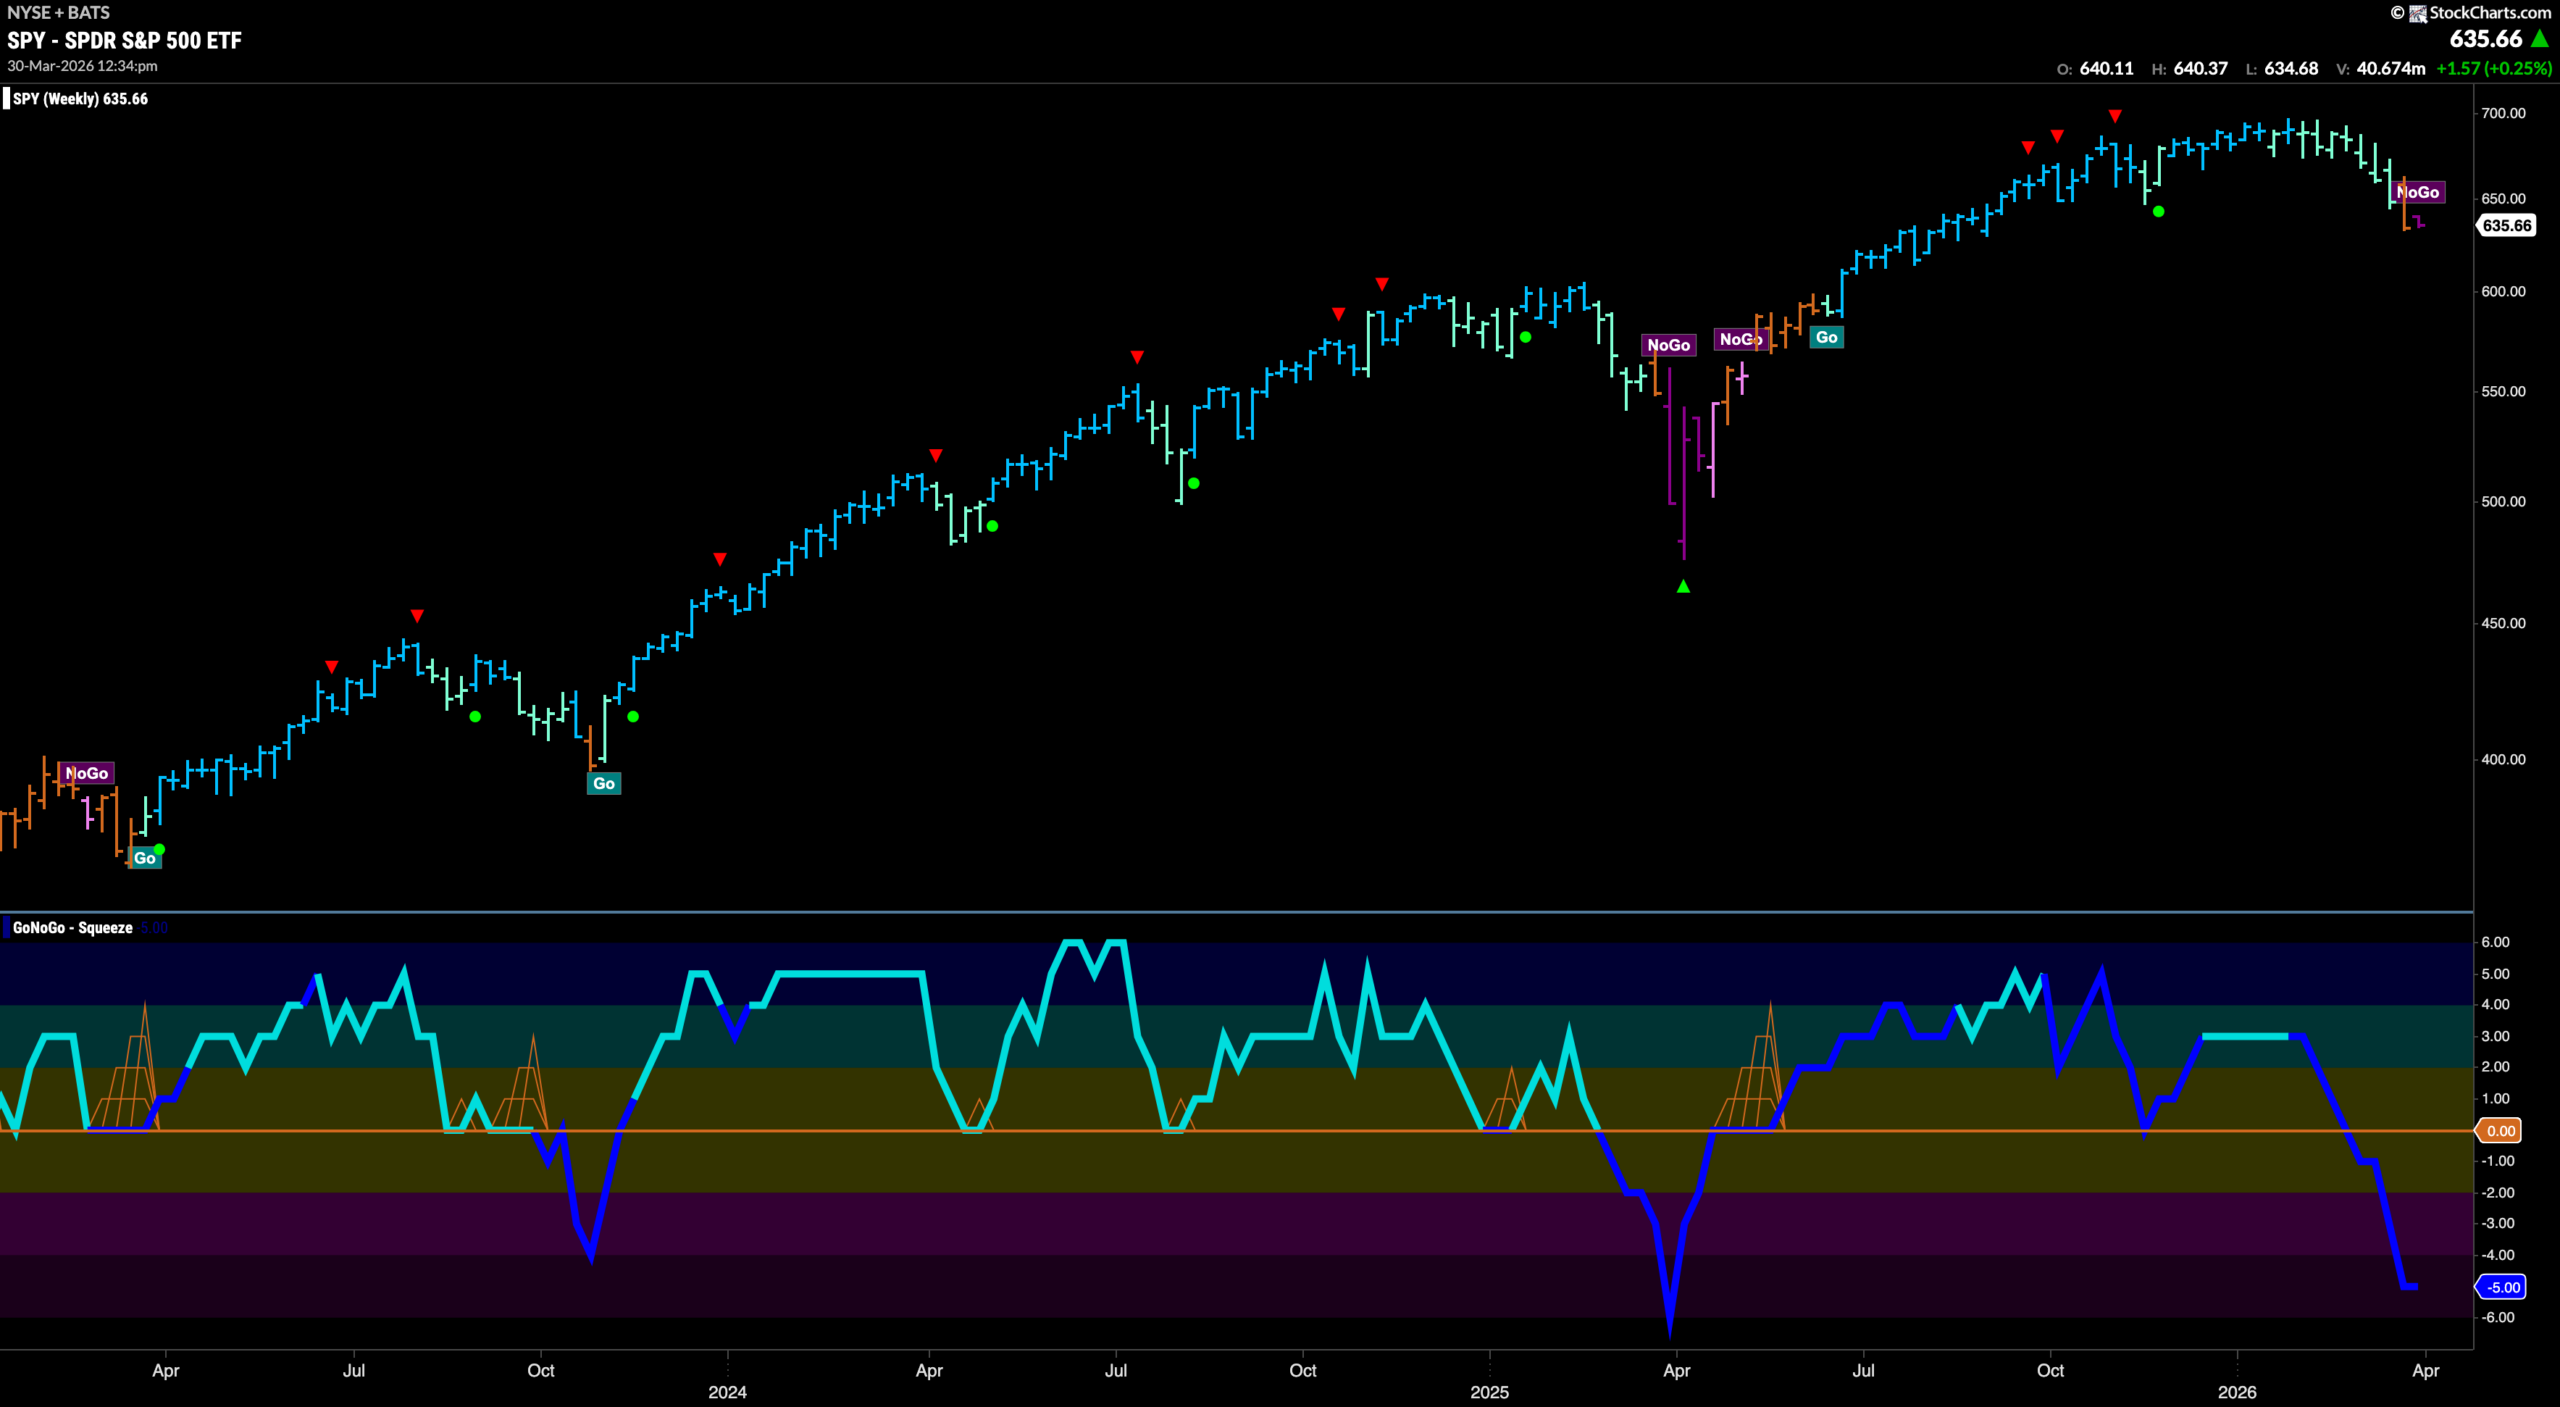
Task: Click the blue -5.00 tag on the squeeze axis
Action: 2501,1287
